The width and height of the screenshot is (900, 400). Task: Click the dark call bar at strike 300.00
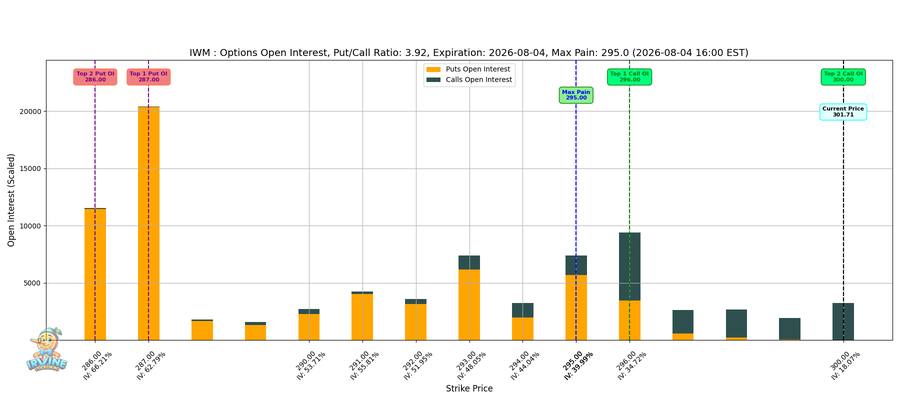point(843,321)
